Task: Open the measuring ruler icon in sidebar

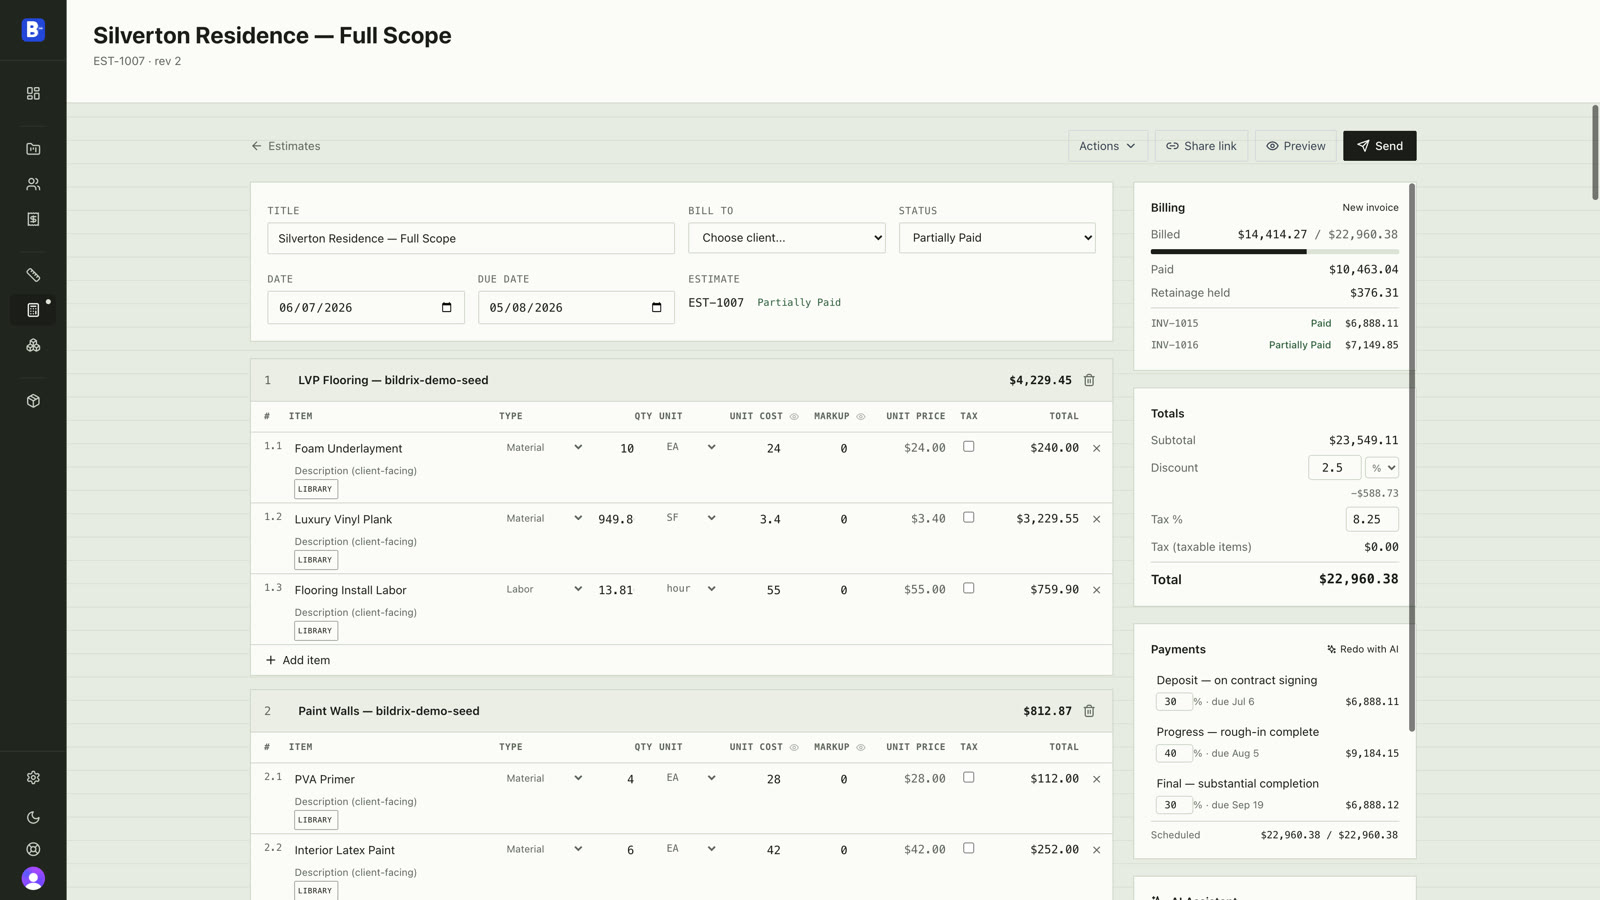Action: click(33, 275)
